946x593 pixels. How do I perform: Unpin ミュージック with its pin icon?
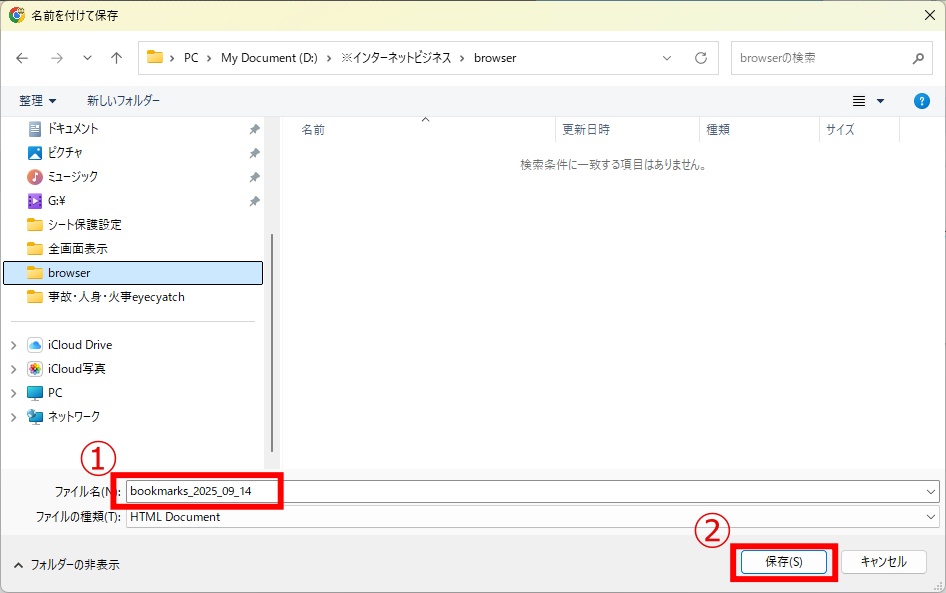tap(255, 177)
